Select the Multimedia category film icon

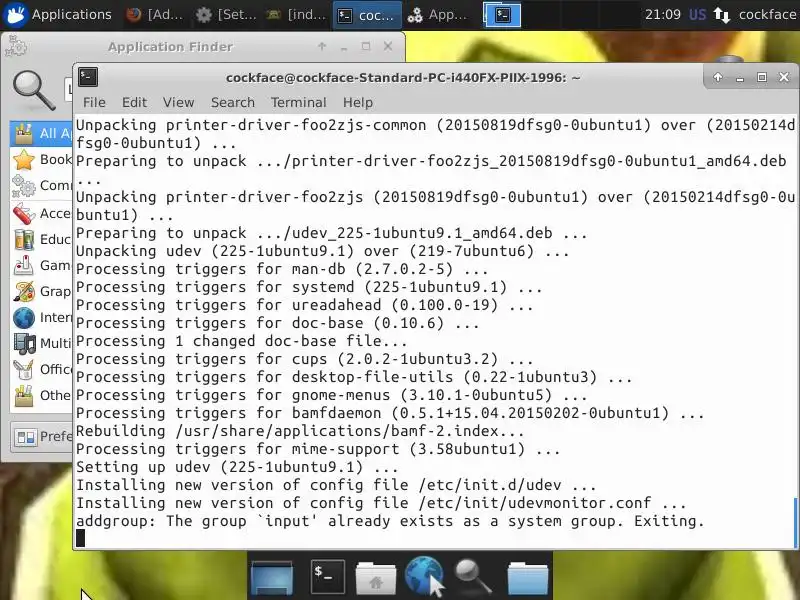pos(24,343)
